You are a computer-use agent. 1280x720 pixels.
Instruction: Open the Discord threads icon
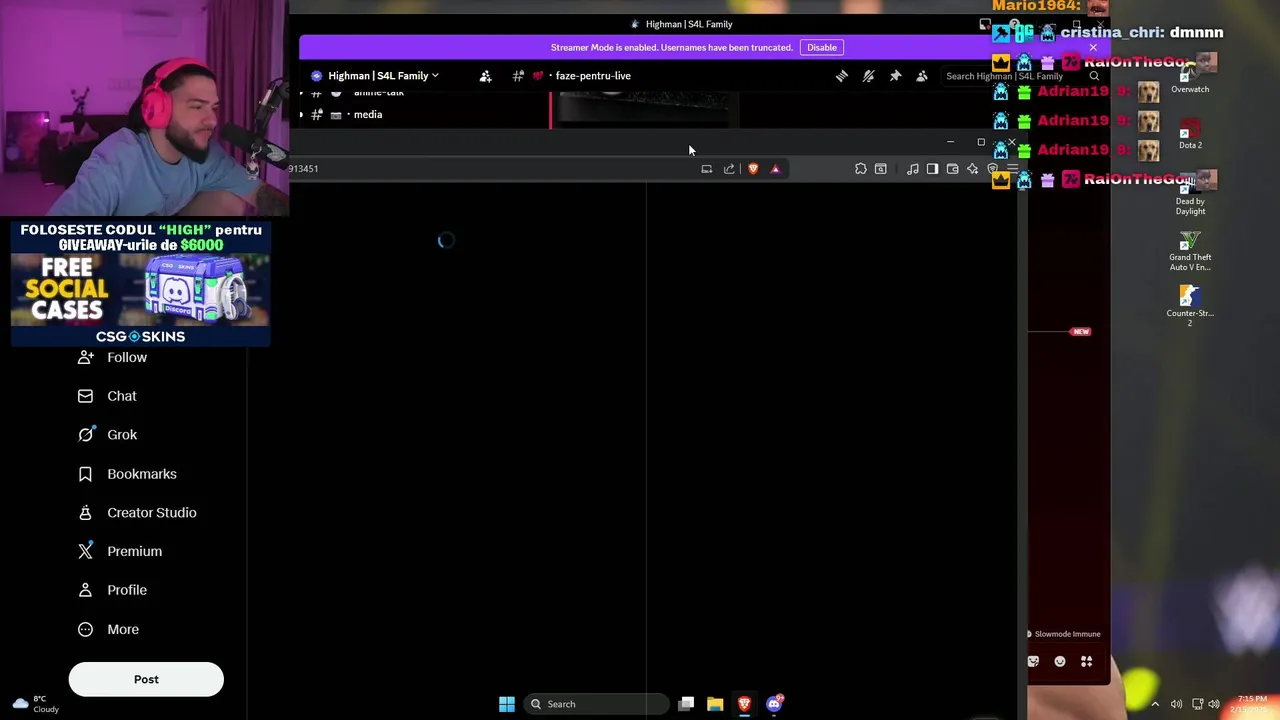click(x=842, y=76)
